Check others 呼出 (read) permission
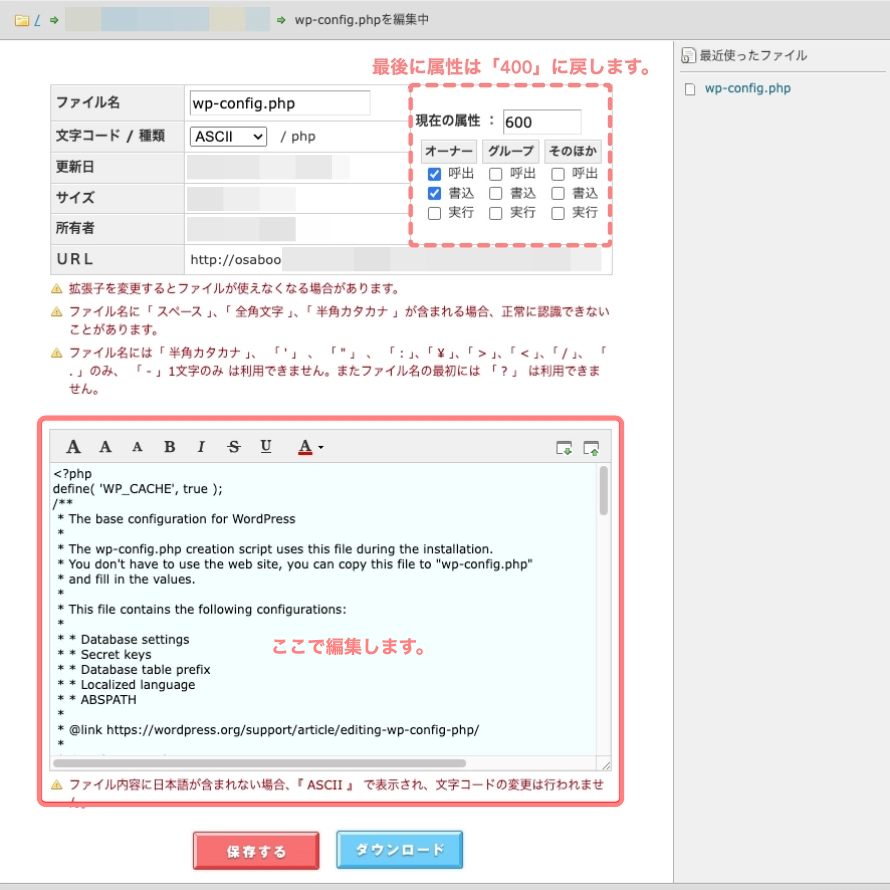 coord(558,174)
